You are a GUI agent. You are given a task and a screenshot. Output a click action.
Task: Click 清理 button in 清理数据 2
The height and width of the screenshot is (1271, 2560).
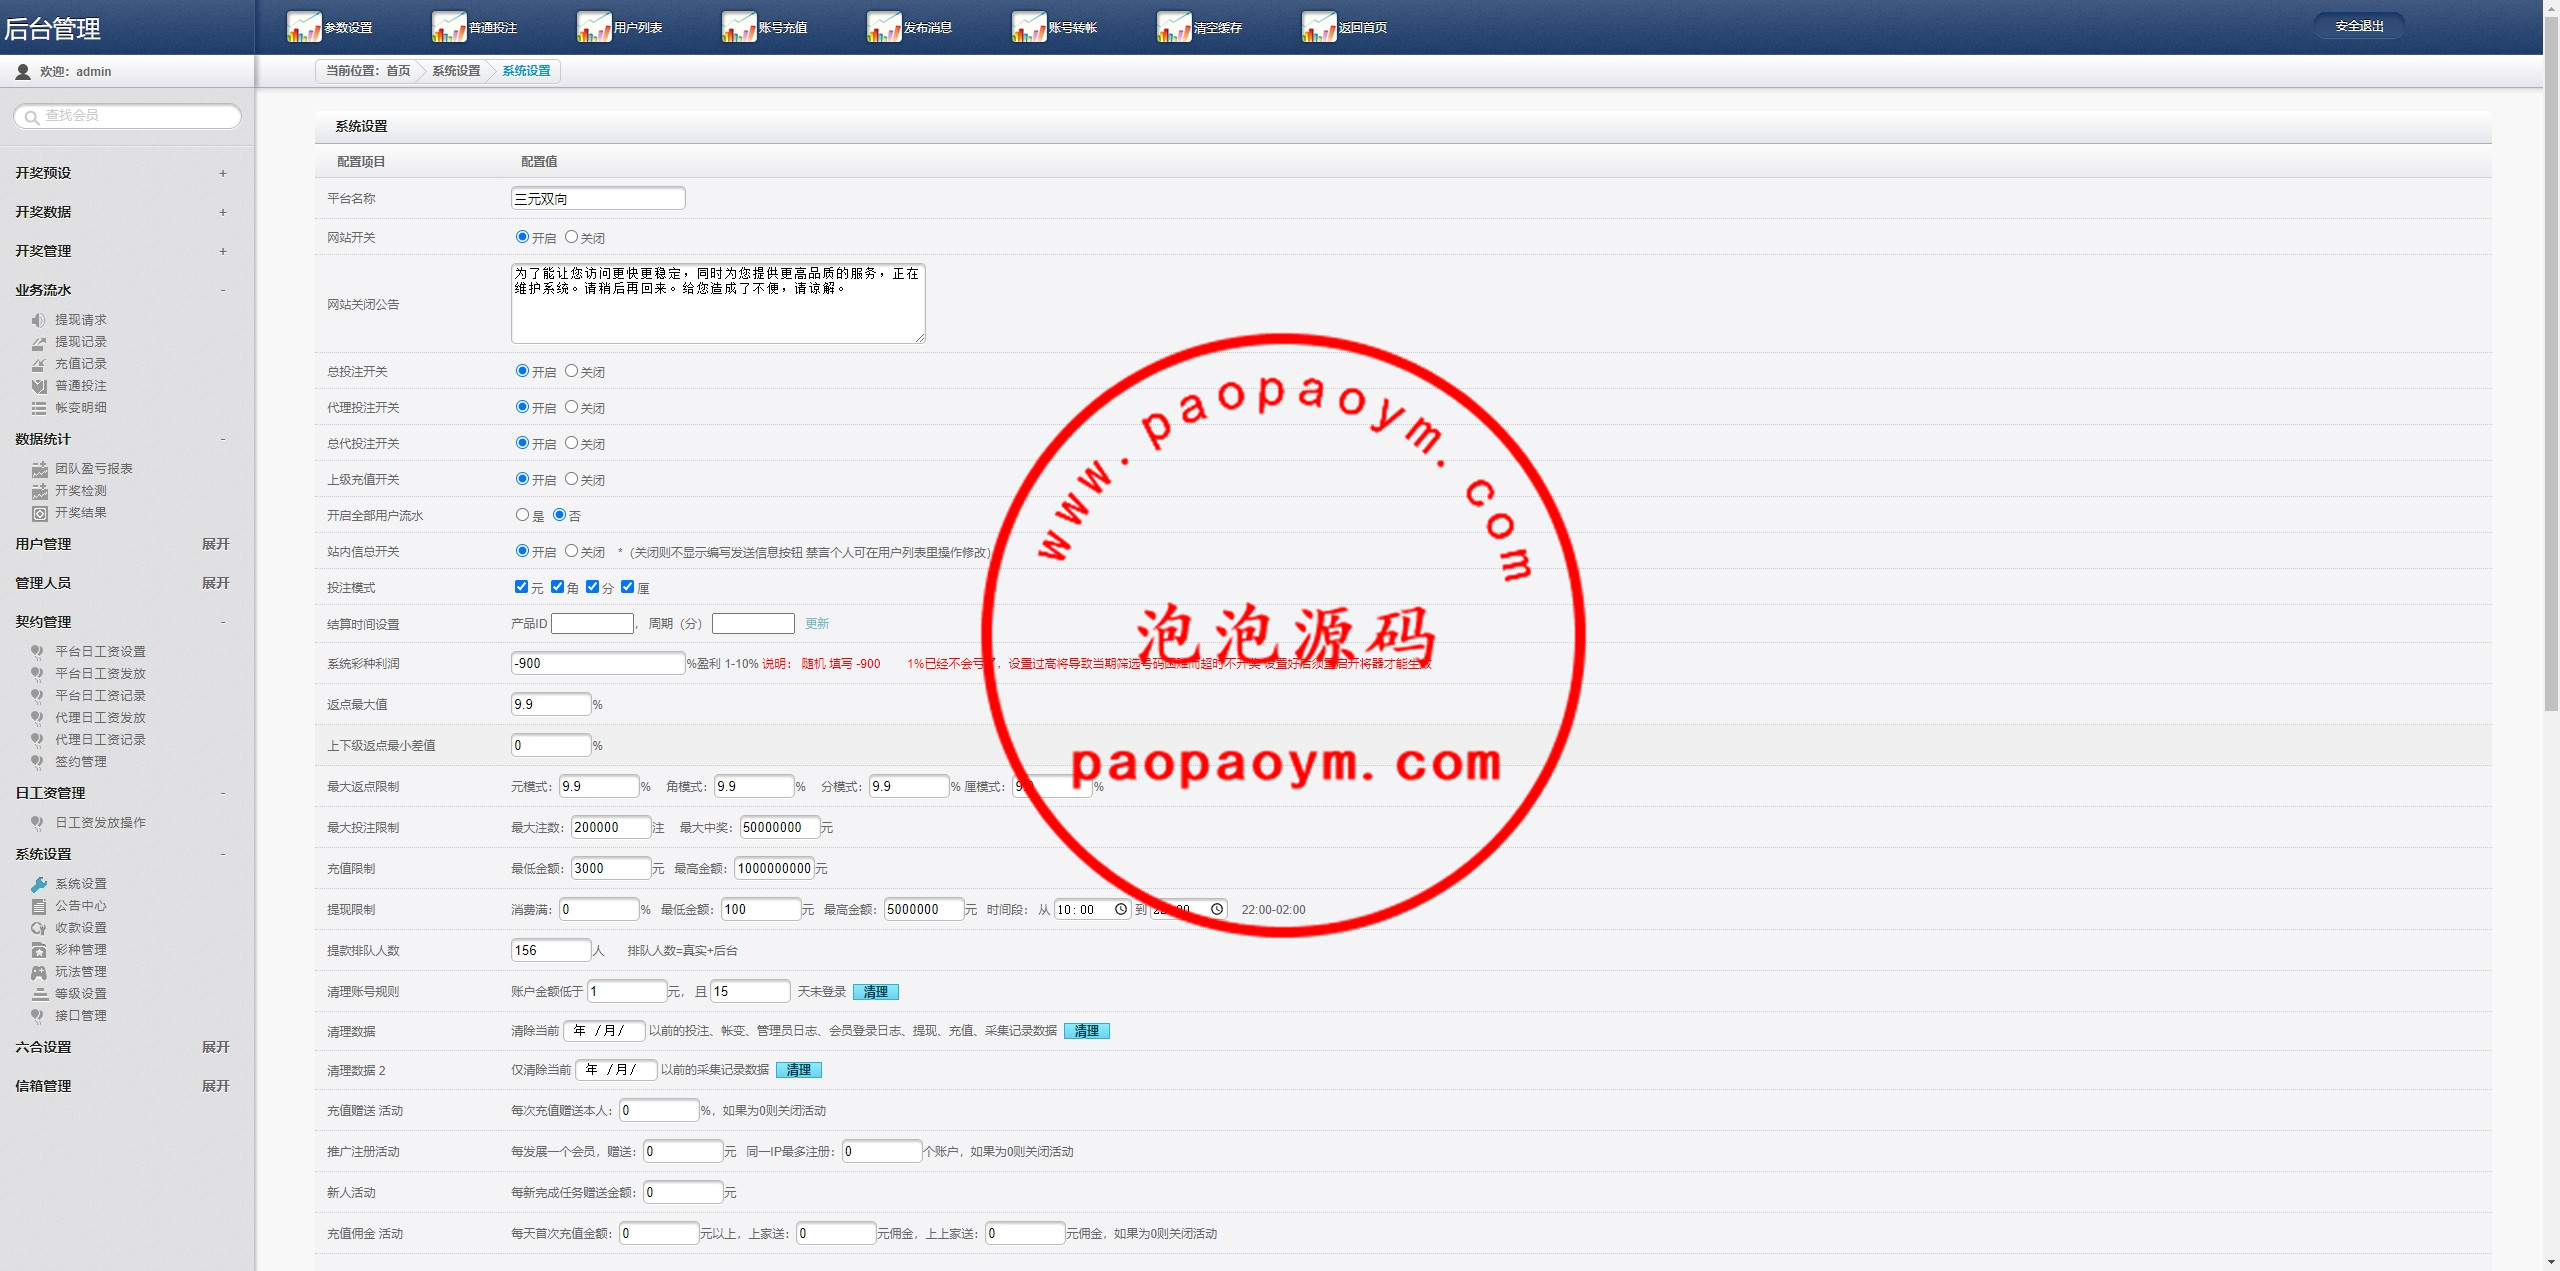pyautogui.click(x=799, y=1070)
